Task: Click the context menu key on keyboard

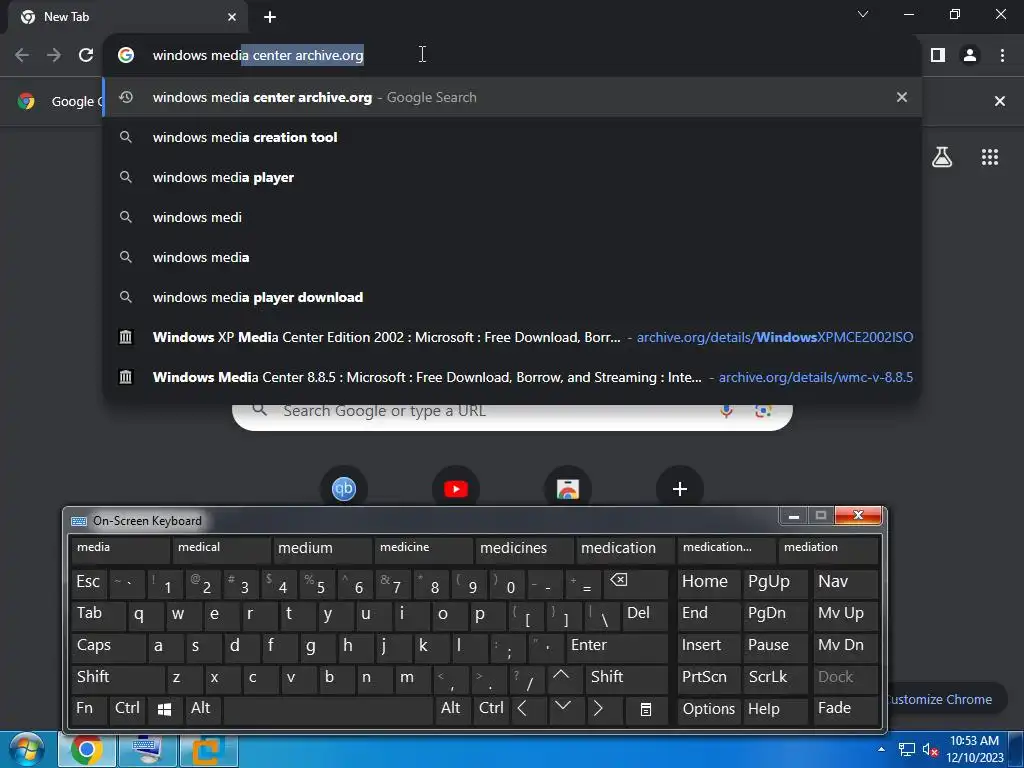Action: coord(645,709)
